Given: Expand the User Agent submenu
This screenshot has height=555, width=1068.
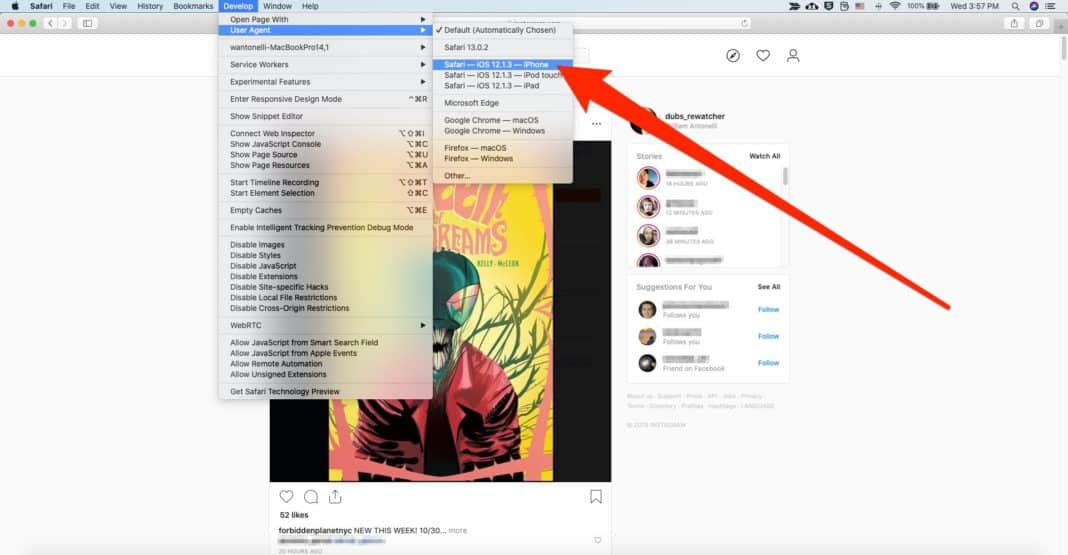Looking at the screenshot, I should (x=326, y=30).
